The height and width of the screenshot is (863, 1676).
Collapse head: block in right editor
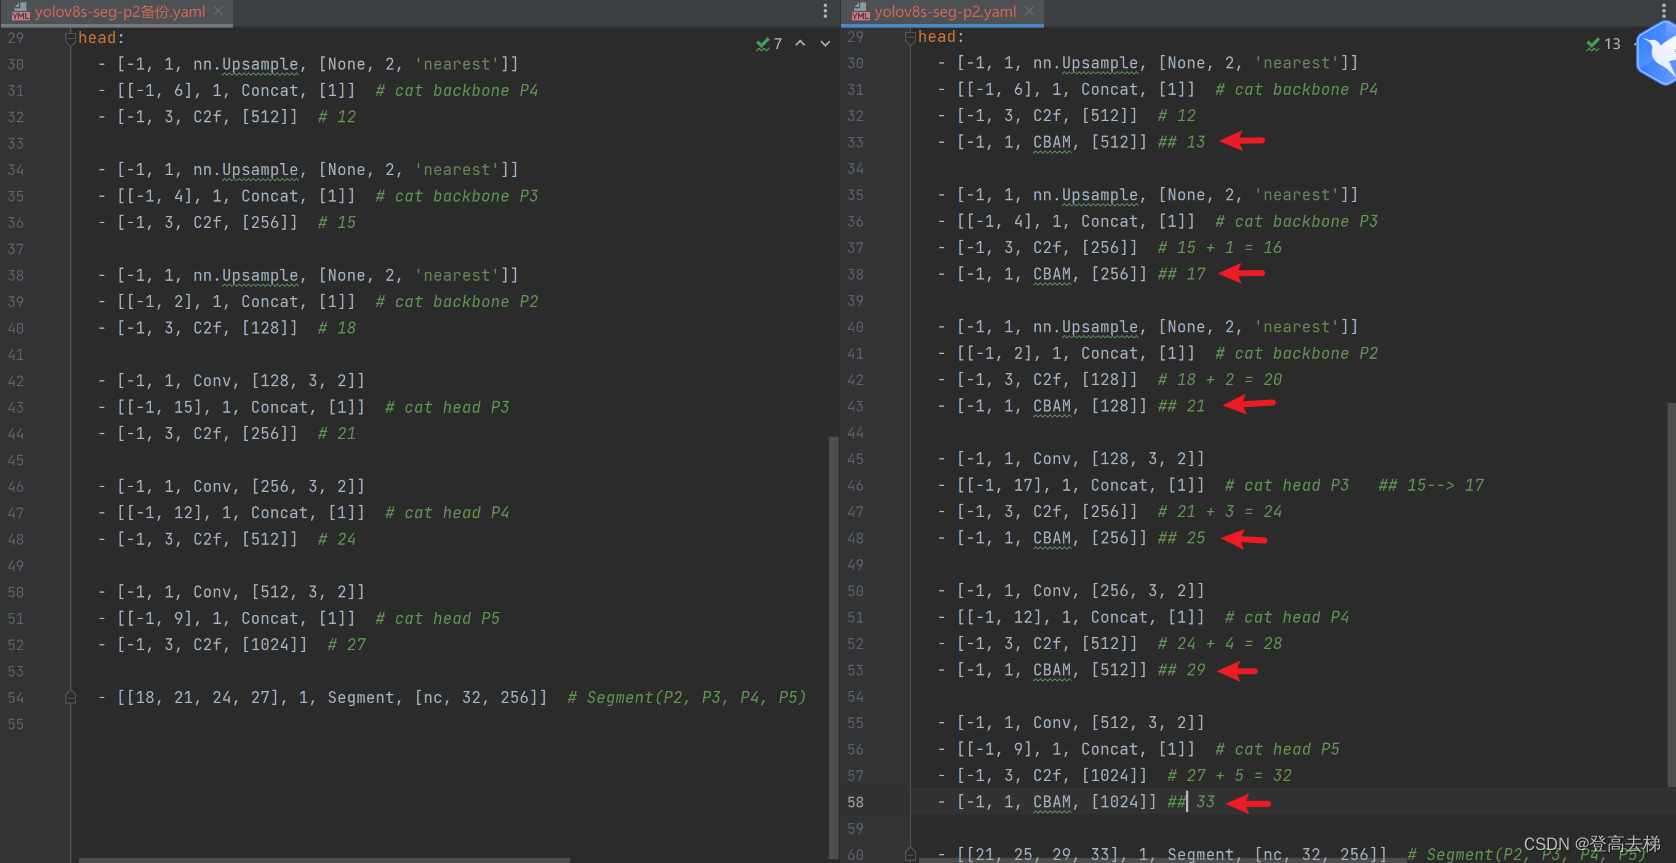tap(910, 37)
